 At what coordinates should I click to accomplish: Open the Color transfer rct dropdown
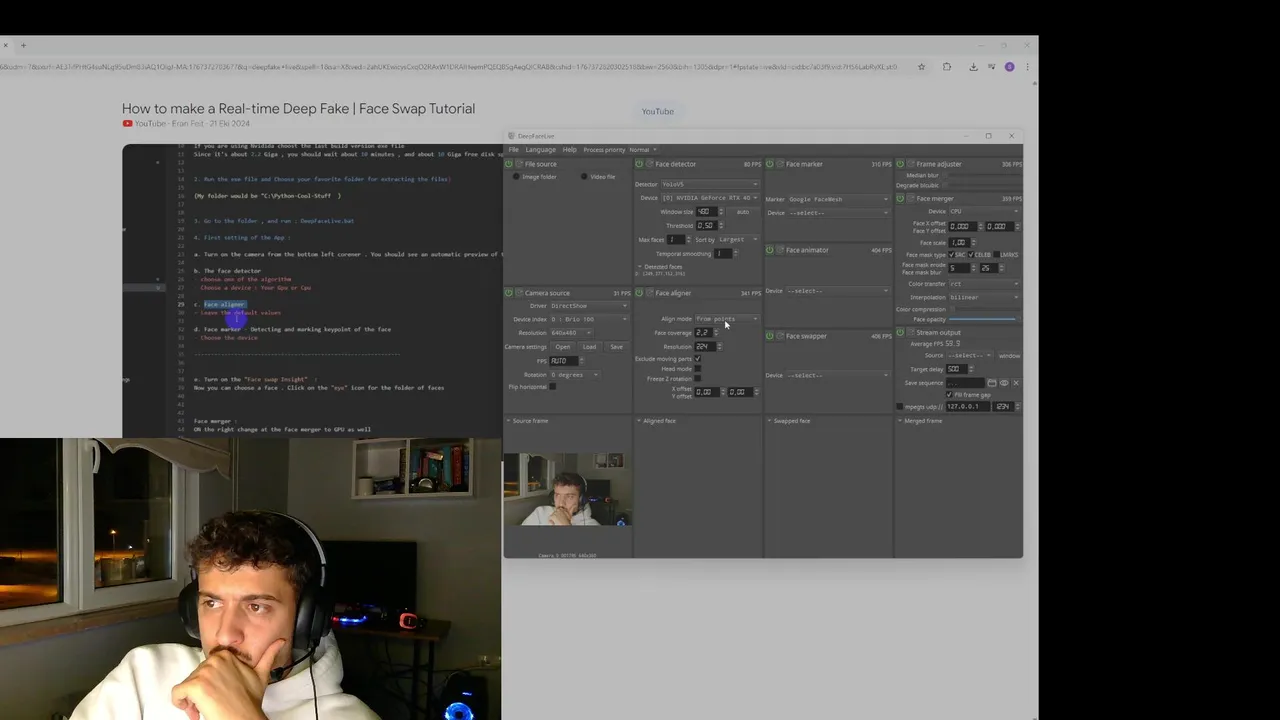(984, 283)
